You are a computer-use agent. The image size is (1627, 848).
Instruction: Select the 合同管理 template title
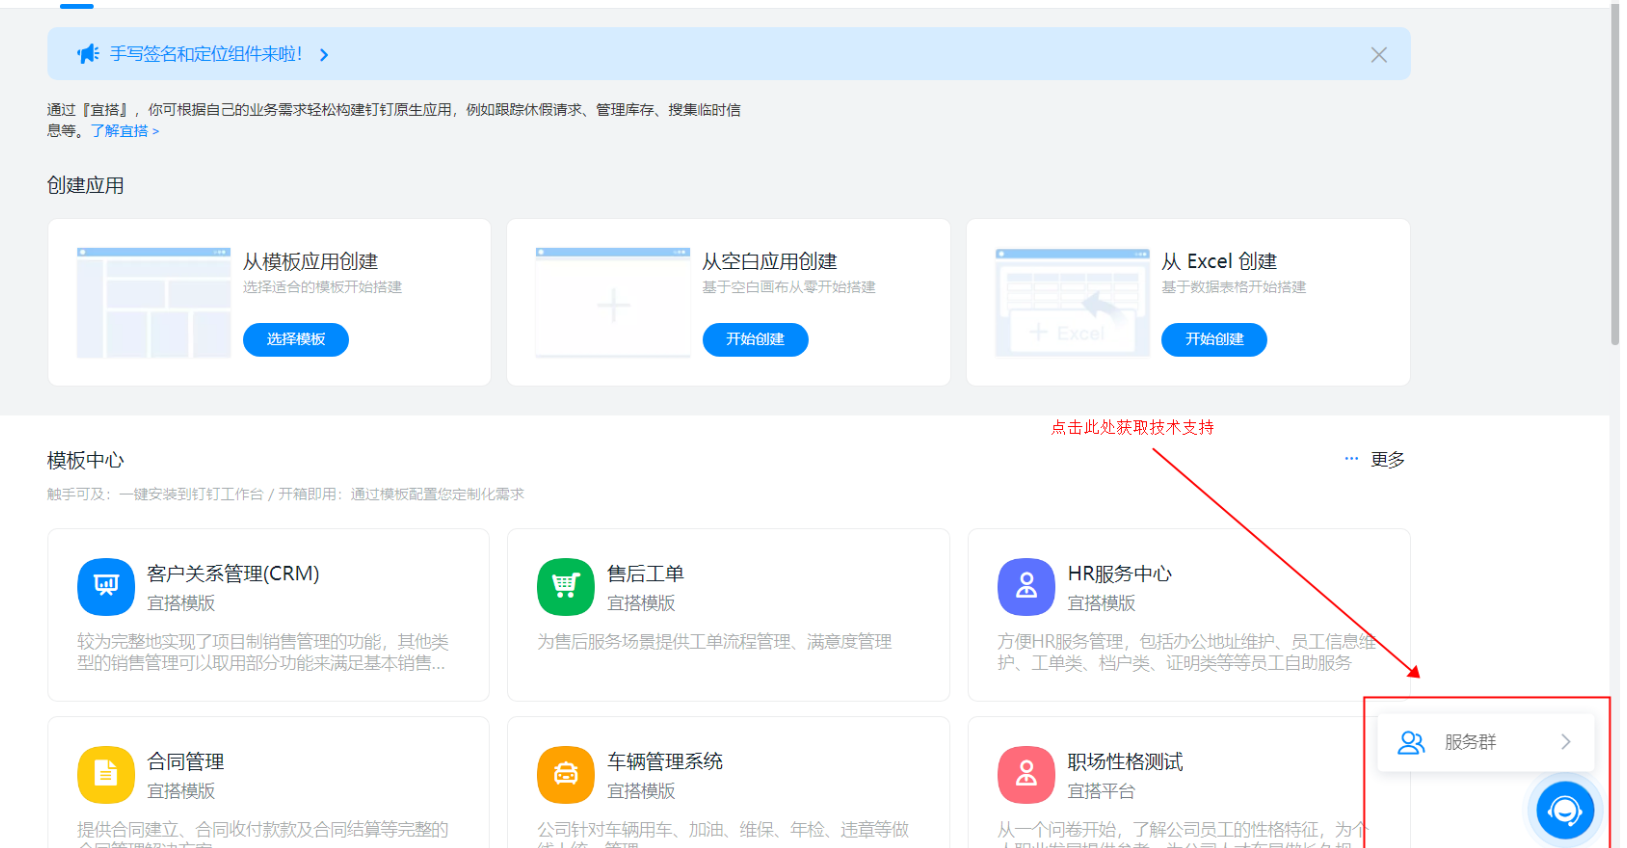click(x=186, y=762)
